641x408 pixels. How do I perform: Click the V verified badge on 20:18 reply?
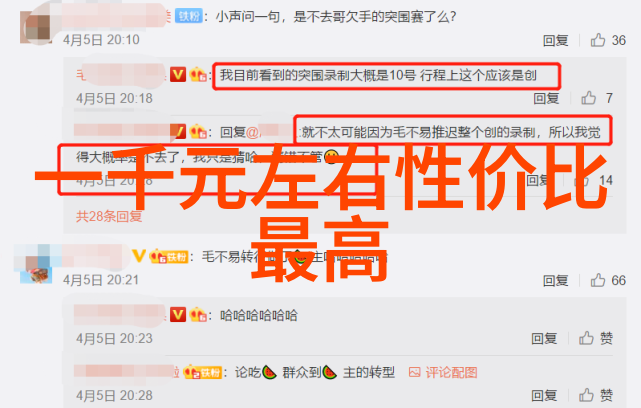pyautogui.click(x=178, y=75)
